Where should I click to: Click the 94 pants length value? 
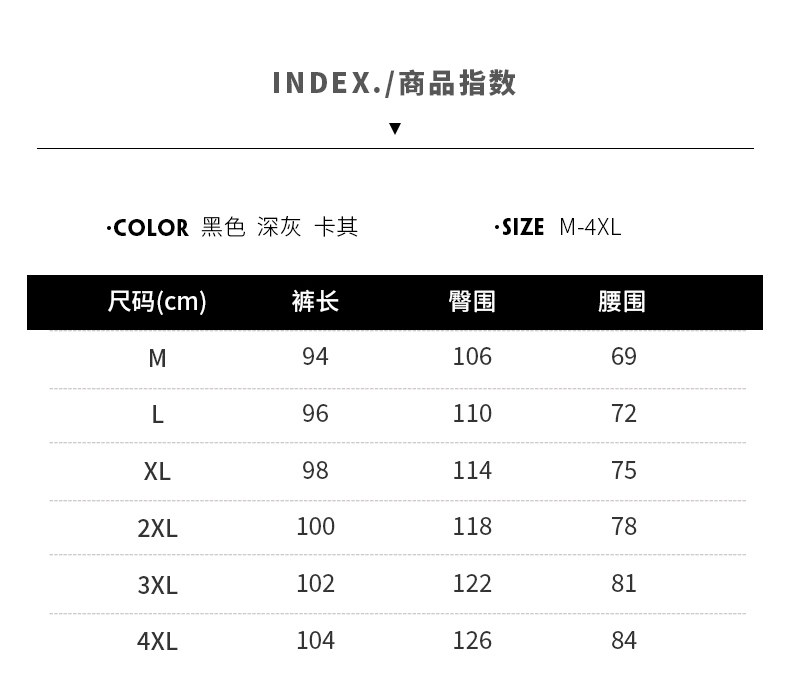click(x=315, y=357)
